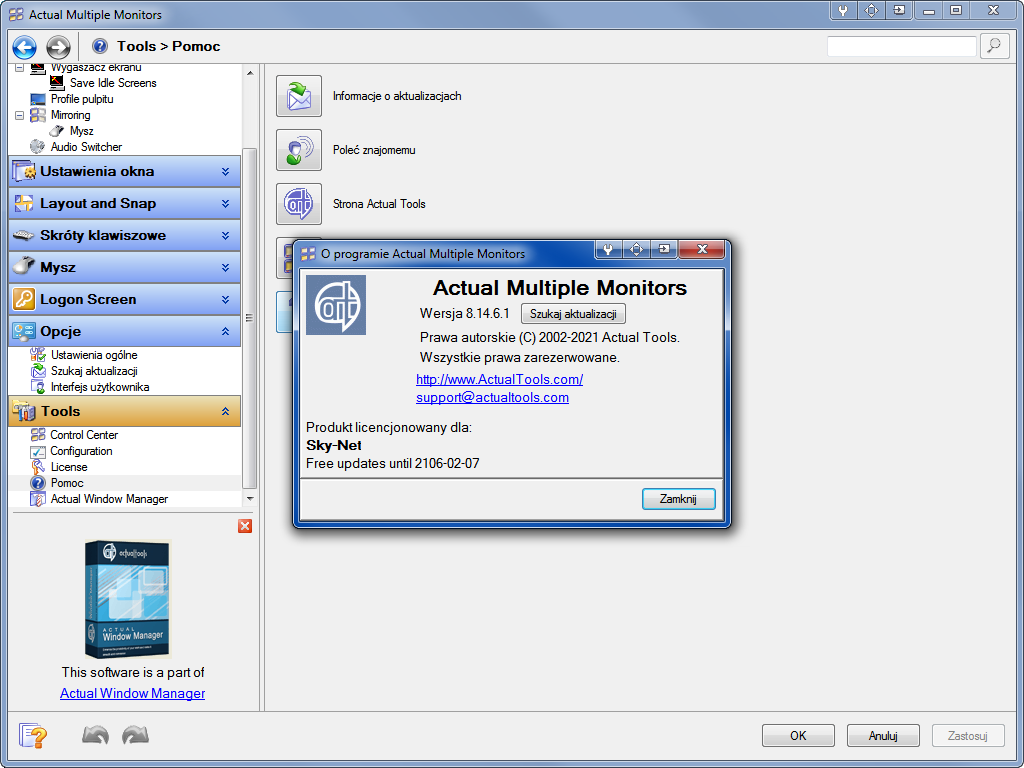
Task: Click into the search input field
Action: pos(901,46)
